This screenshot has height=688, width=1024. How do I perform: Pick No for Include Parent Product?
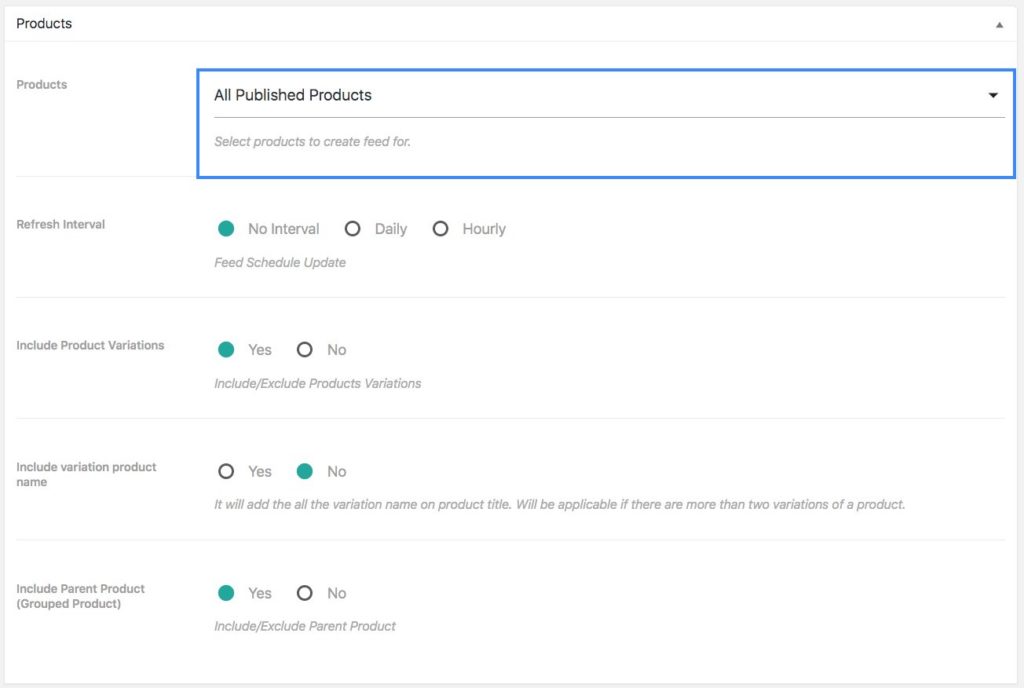pyautogui.click(x=304, y=593)
